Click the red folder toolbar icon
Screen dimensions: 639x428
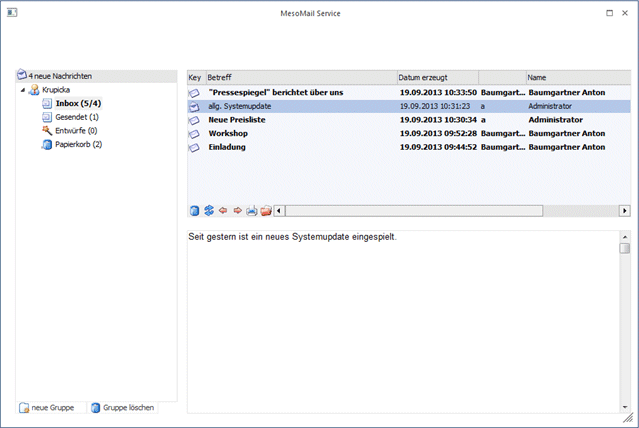pyautogui.click(x=265, y=211)
